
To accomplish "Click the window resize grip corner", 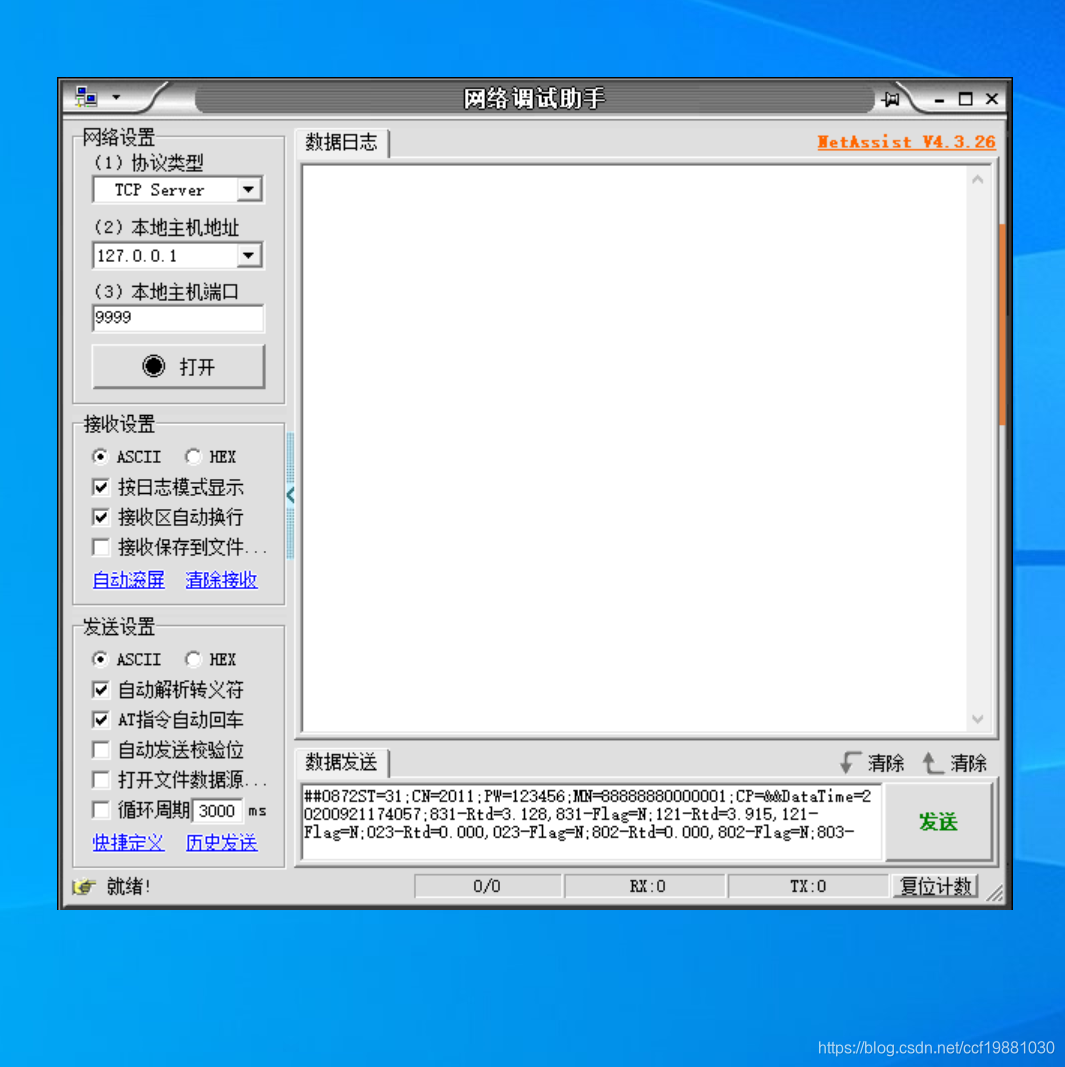I will point(995,893).
